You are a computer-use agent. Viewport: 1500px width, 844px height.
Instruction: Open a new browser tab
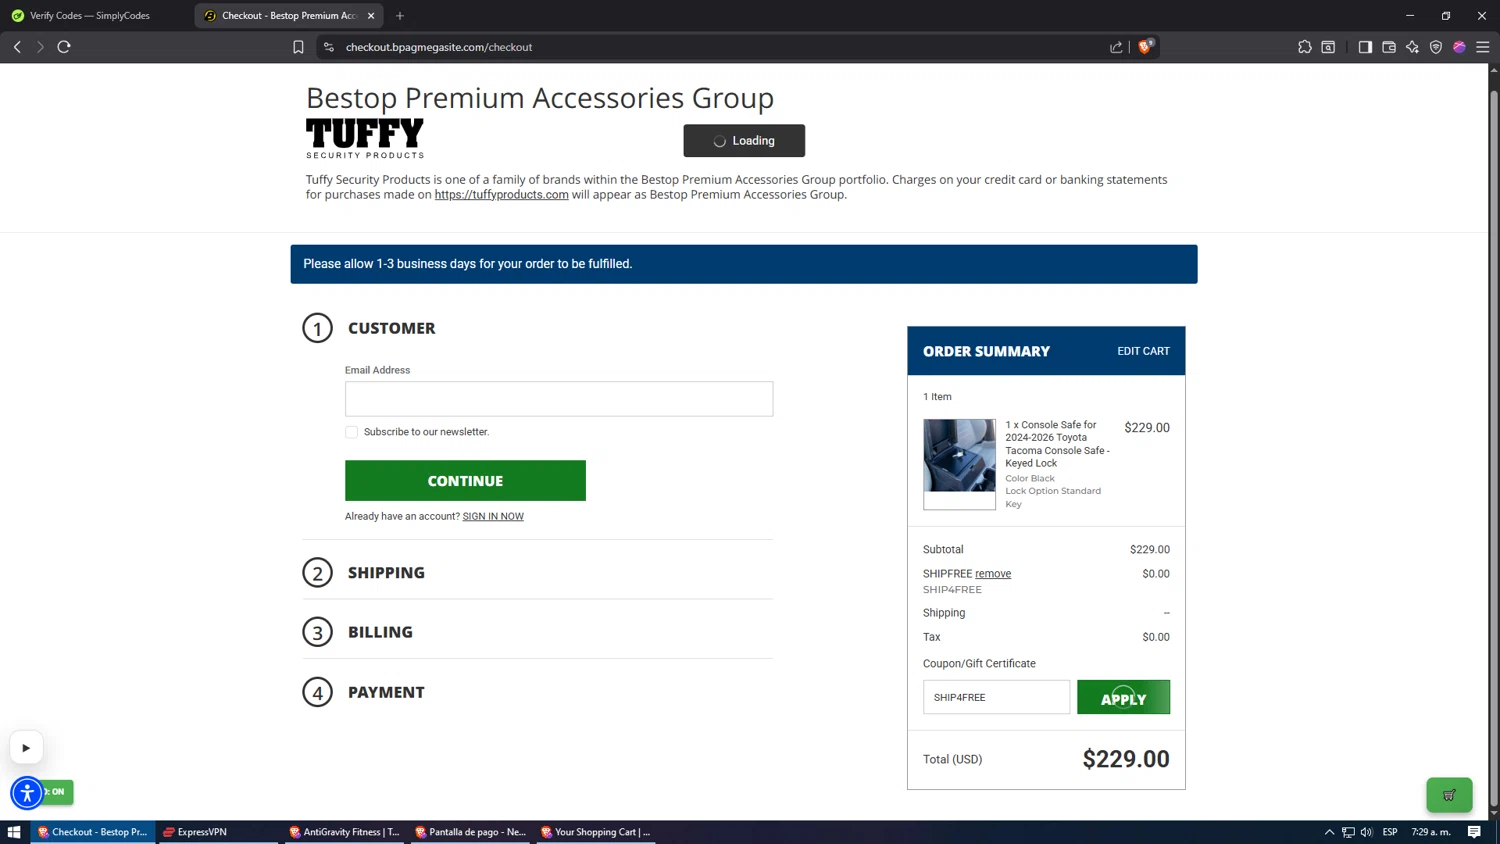coord(400,16)
